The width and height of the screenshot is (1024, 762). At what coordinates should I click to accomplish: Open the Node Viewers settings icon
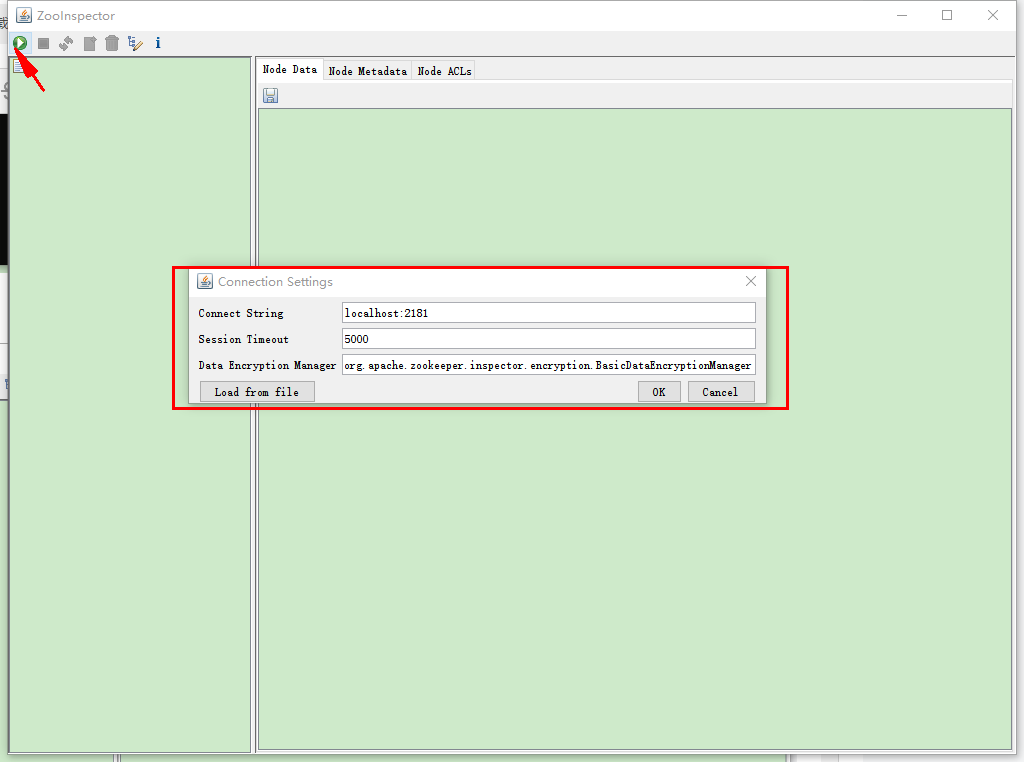(135, 43)
